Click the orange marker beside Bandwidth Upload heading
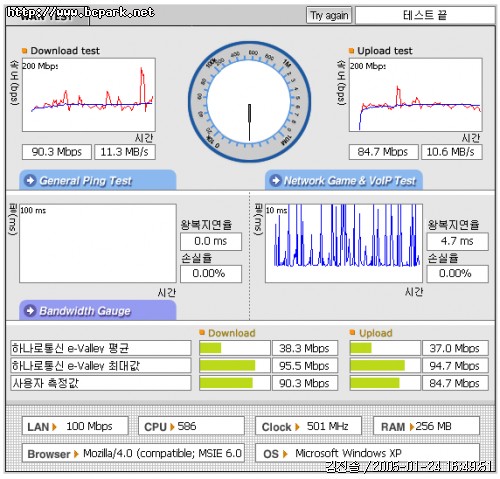500x479 pixels. pos(352,332)
